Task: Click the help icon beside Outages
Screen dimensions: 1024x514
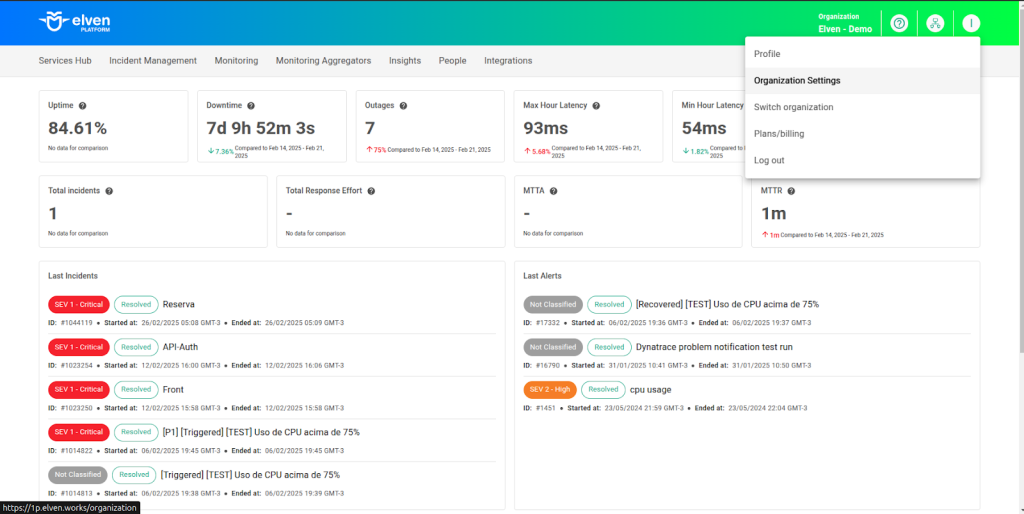Action: point(405,106)
